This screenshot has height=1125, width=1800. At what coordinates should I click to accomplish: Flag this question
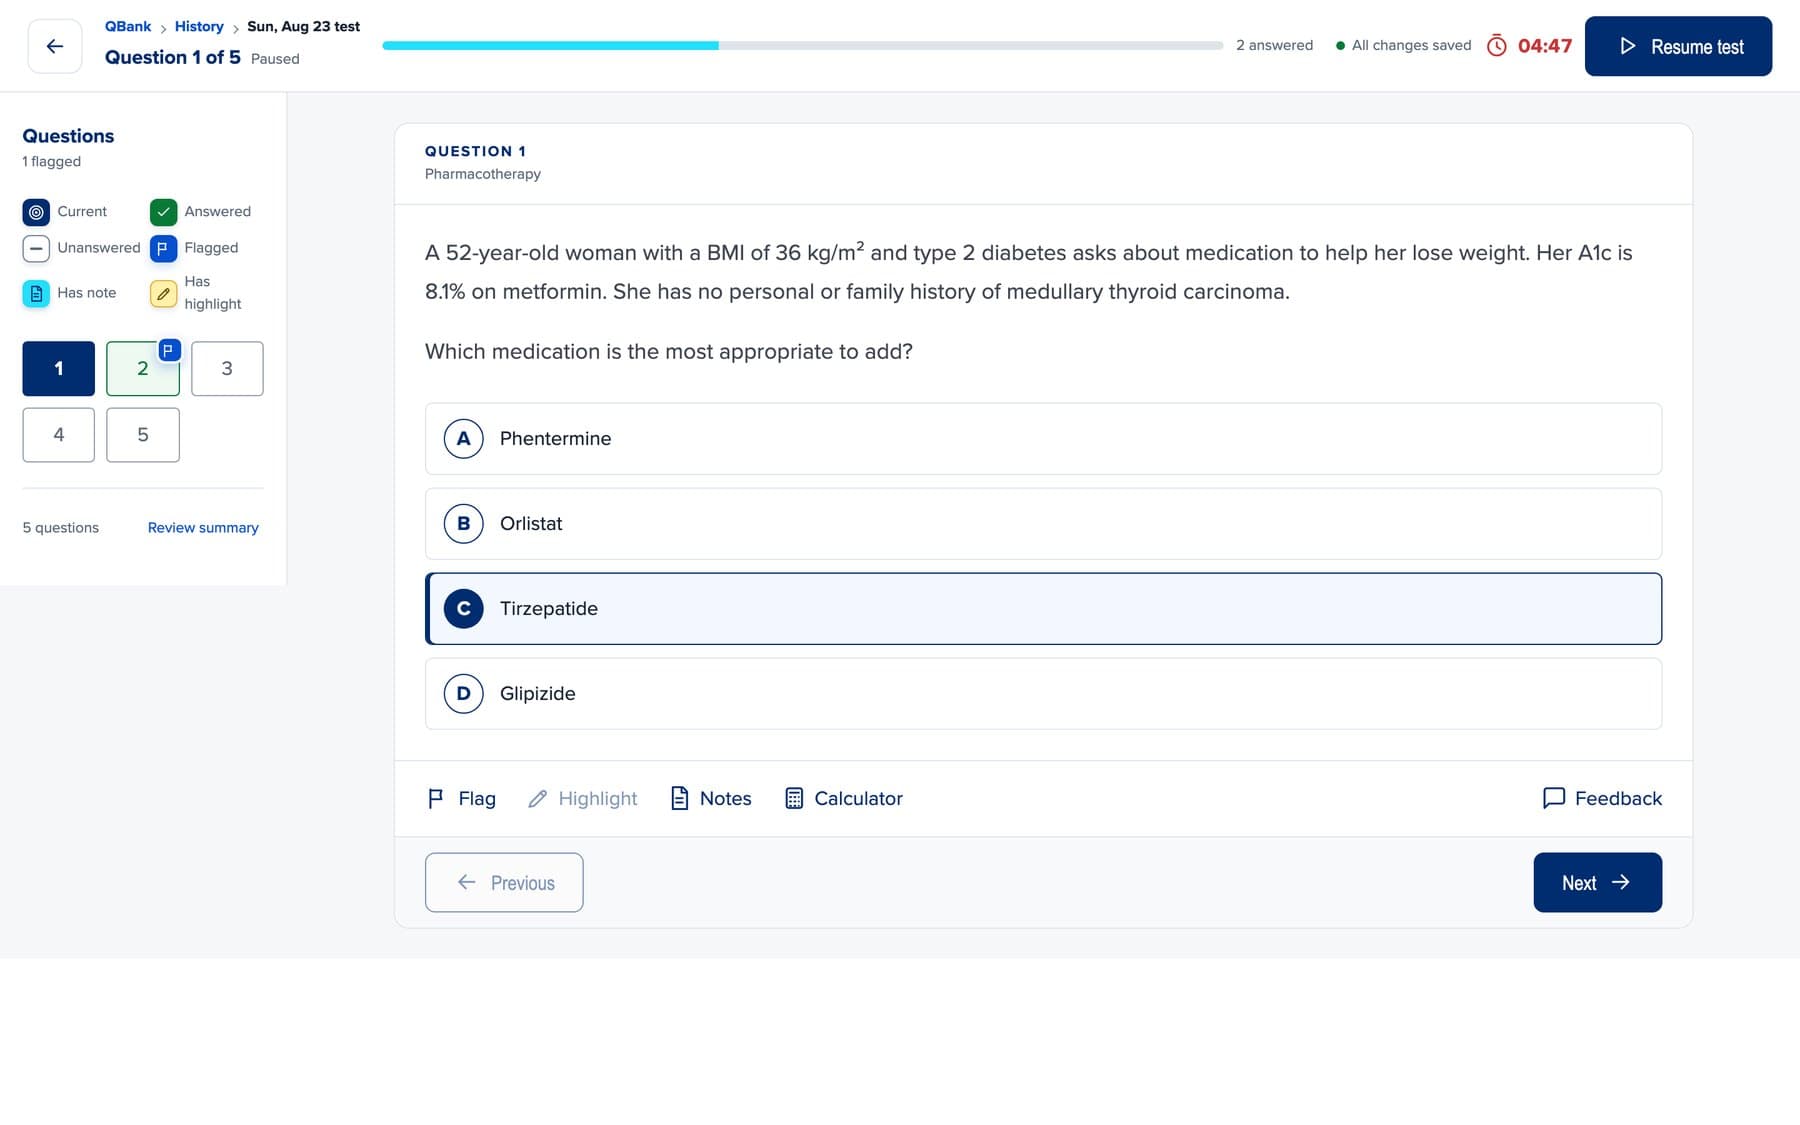(x=461, y=798)
